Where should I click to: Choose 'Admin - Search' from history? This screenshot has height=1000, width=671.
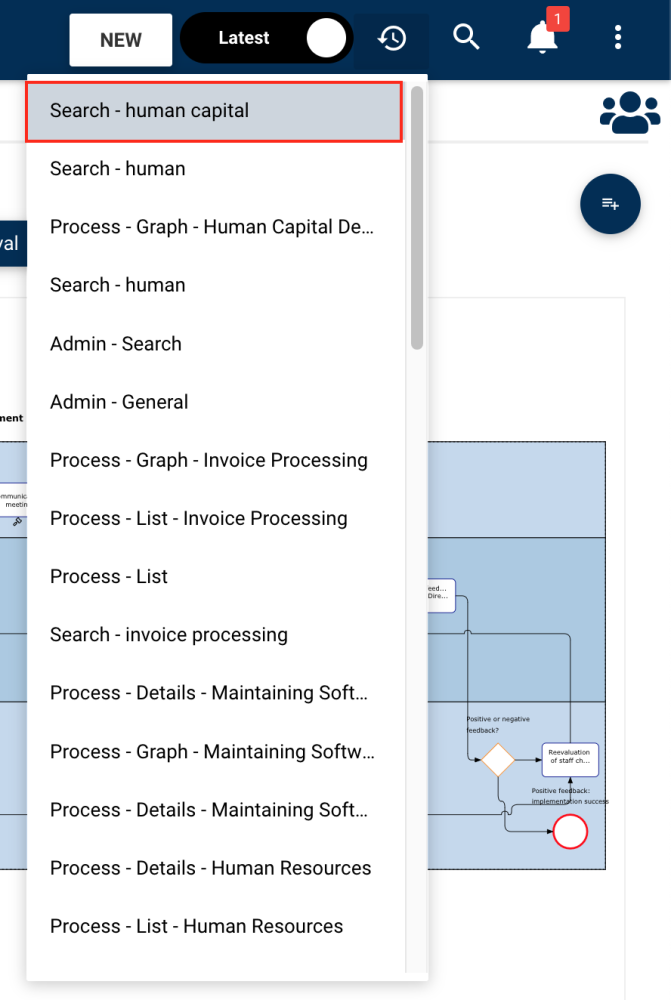116,344
